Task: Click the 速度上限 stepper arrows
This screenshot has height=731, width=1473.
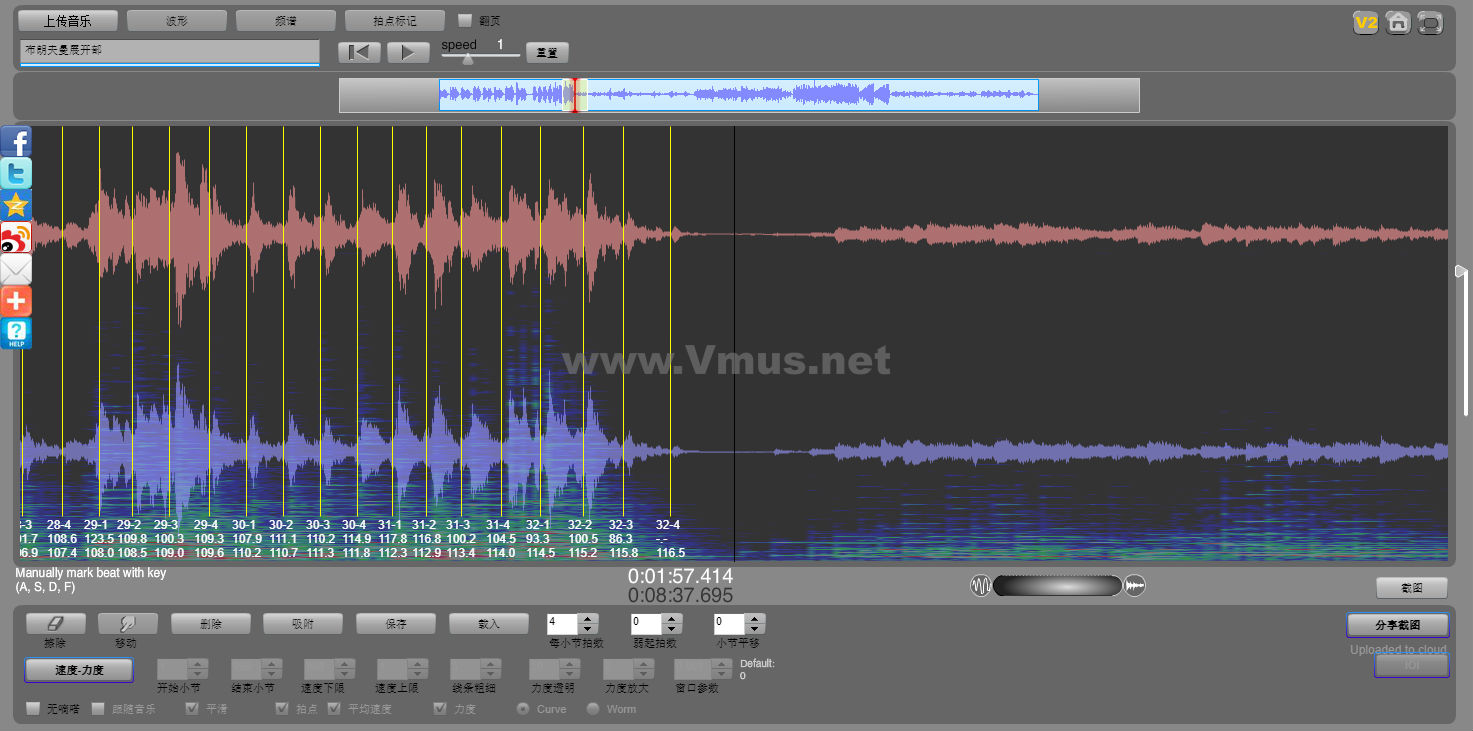Action: coord(417,669)
